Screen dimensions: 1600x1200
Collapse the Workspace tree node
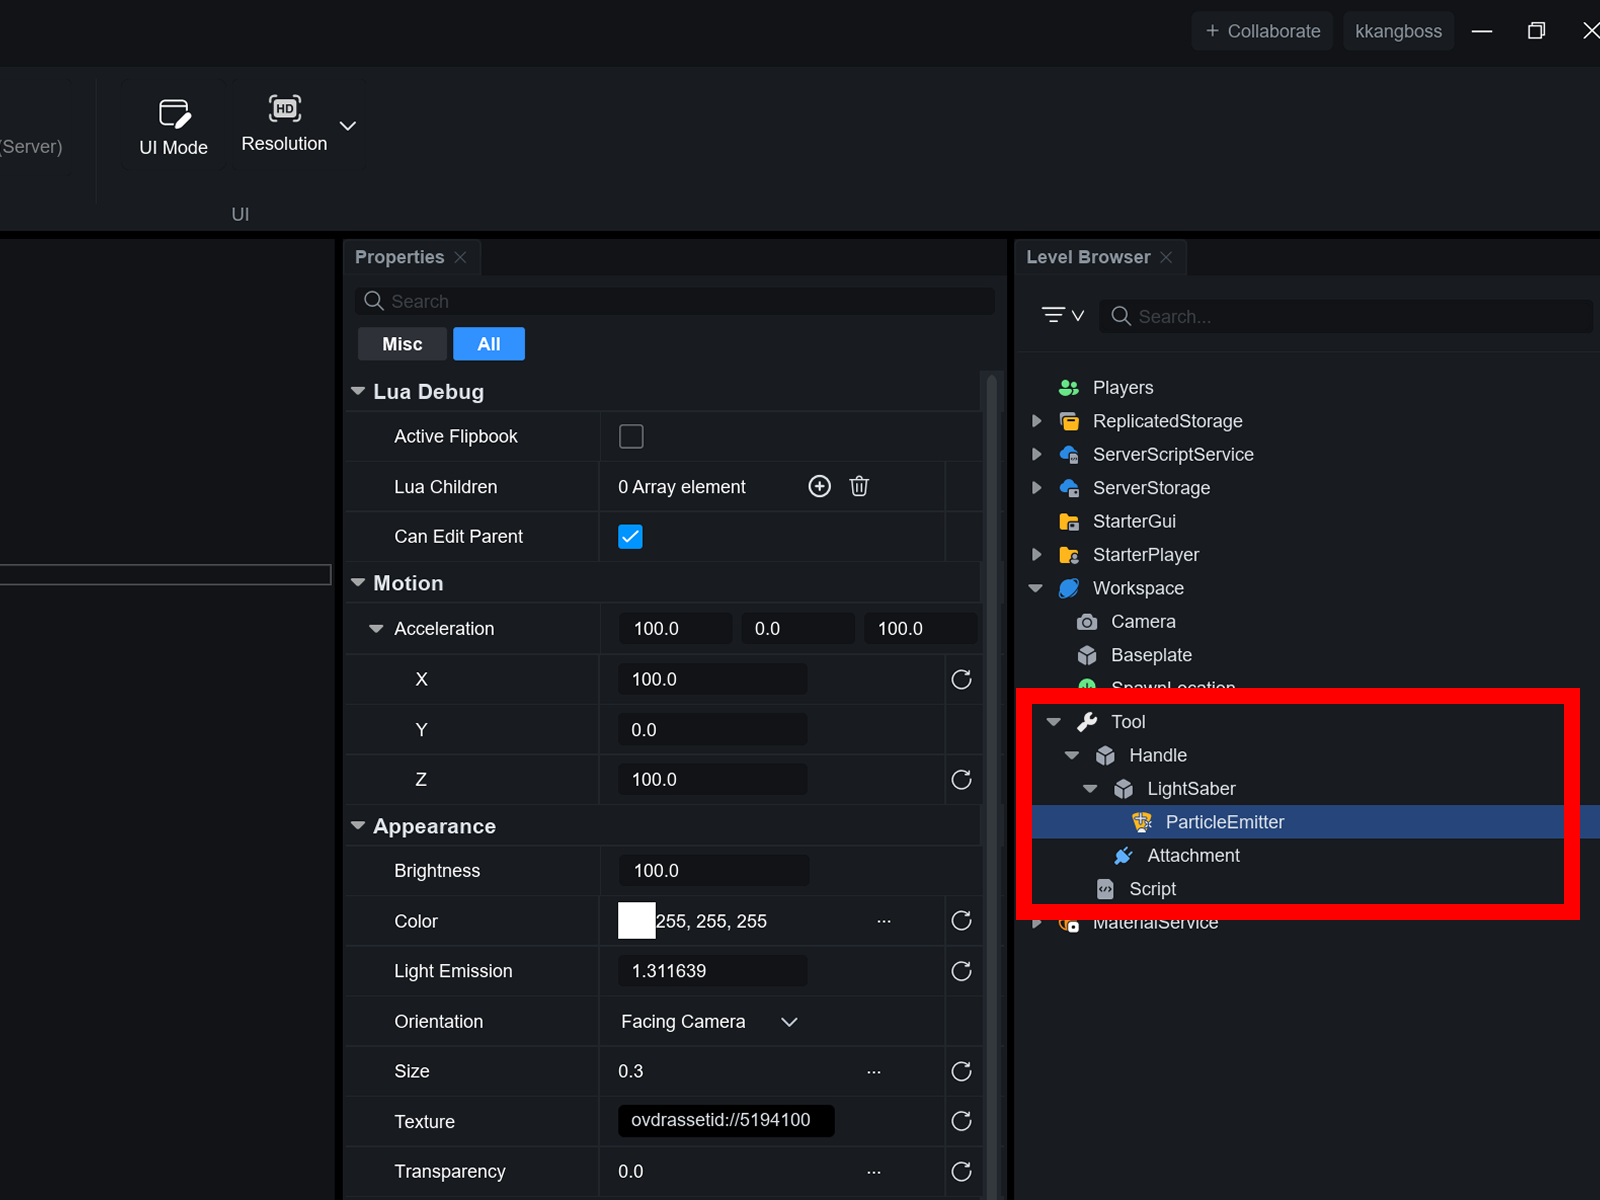click(1036, 588)
